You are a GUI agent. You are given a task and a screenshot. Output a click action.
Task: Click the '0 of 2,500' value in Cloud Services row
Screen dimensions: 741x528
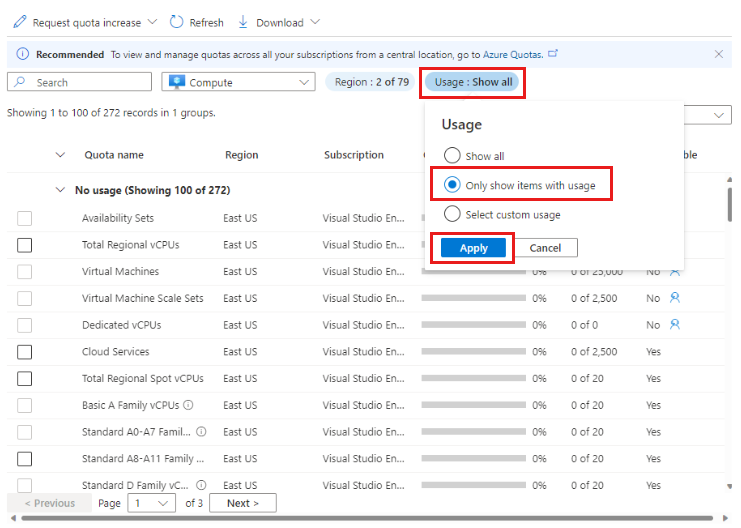tap(594, 352)
